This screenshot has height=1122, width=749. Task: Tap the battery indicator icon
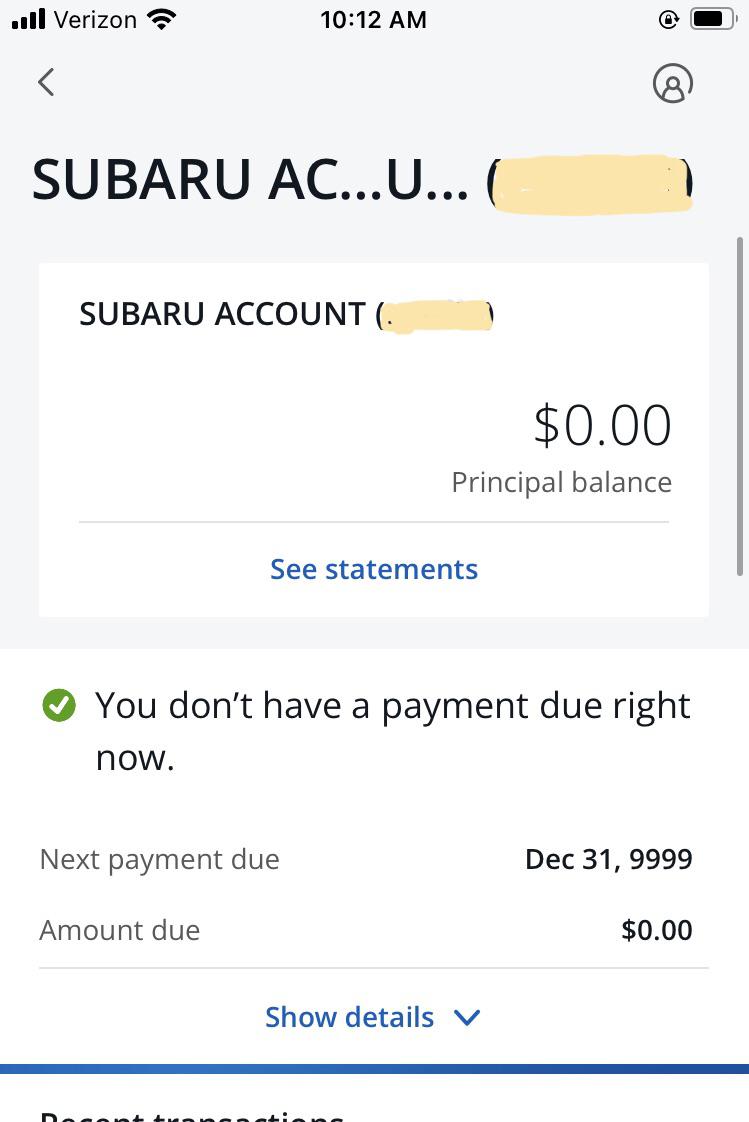coord(712,19)
